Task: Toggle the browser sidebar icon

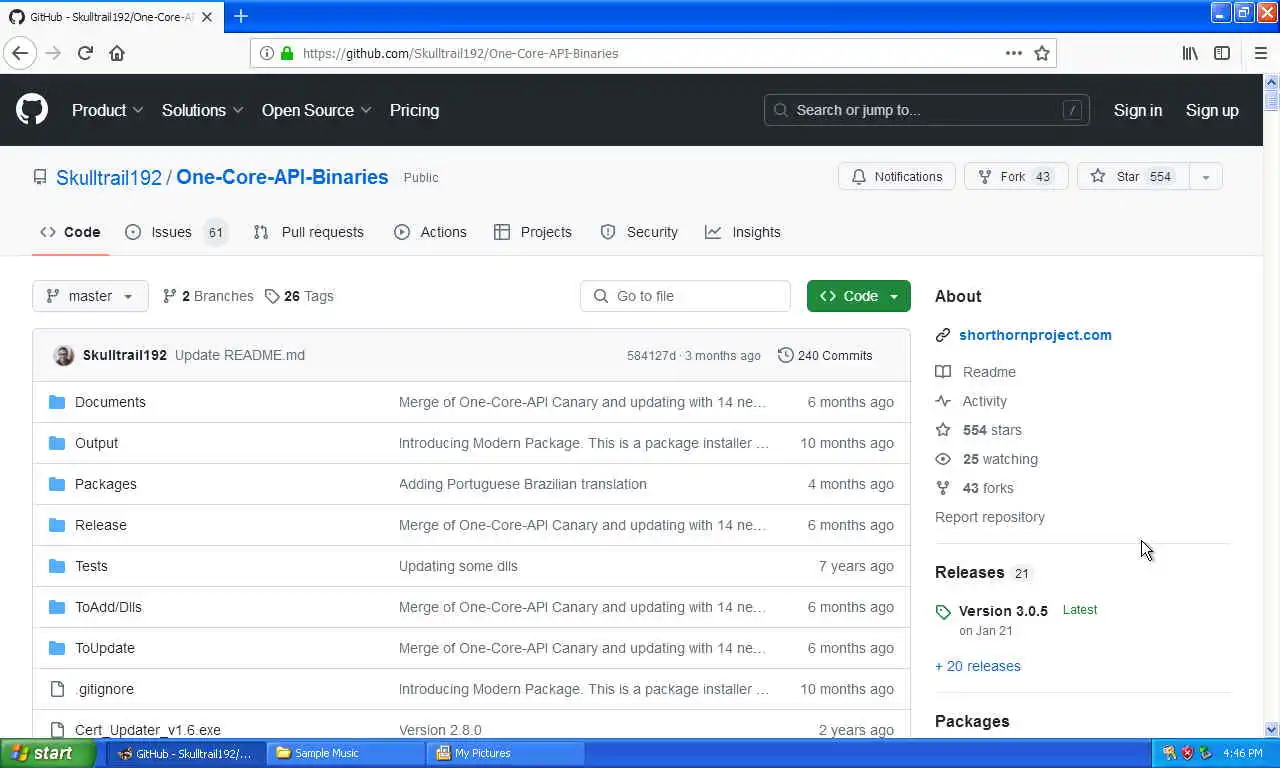Action: tap(1222, 53)
